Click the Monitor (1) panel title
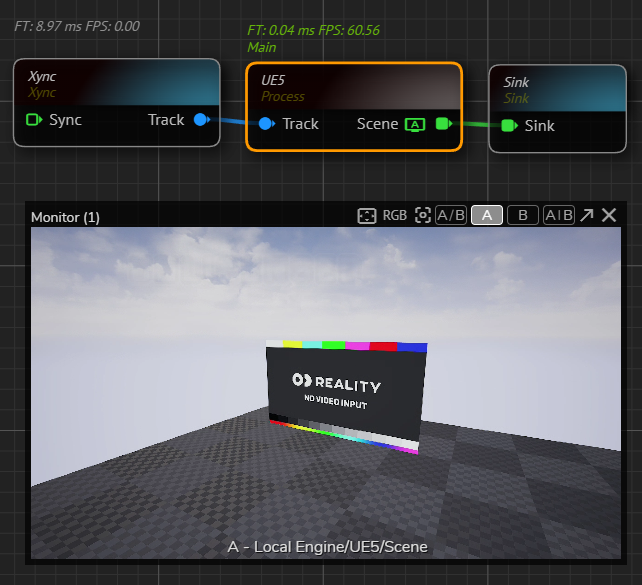Viewport: 642px width, 585px height. pyautogui.click(x=66, y=217)
